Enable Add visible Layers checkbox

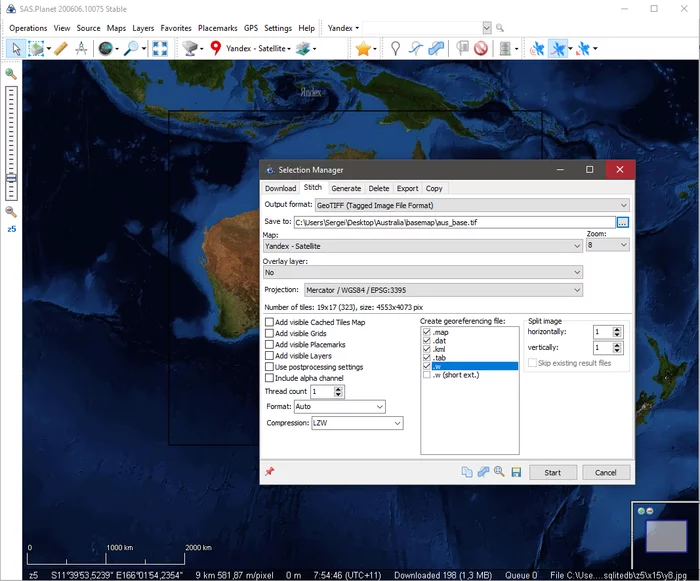(269, 355)
